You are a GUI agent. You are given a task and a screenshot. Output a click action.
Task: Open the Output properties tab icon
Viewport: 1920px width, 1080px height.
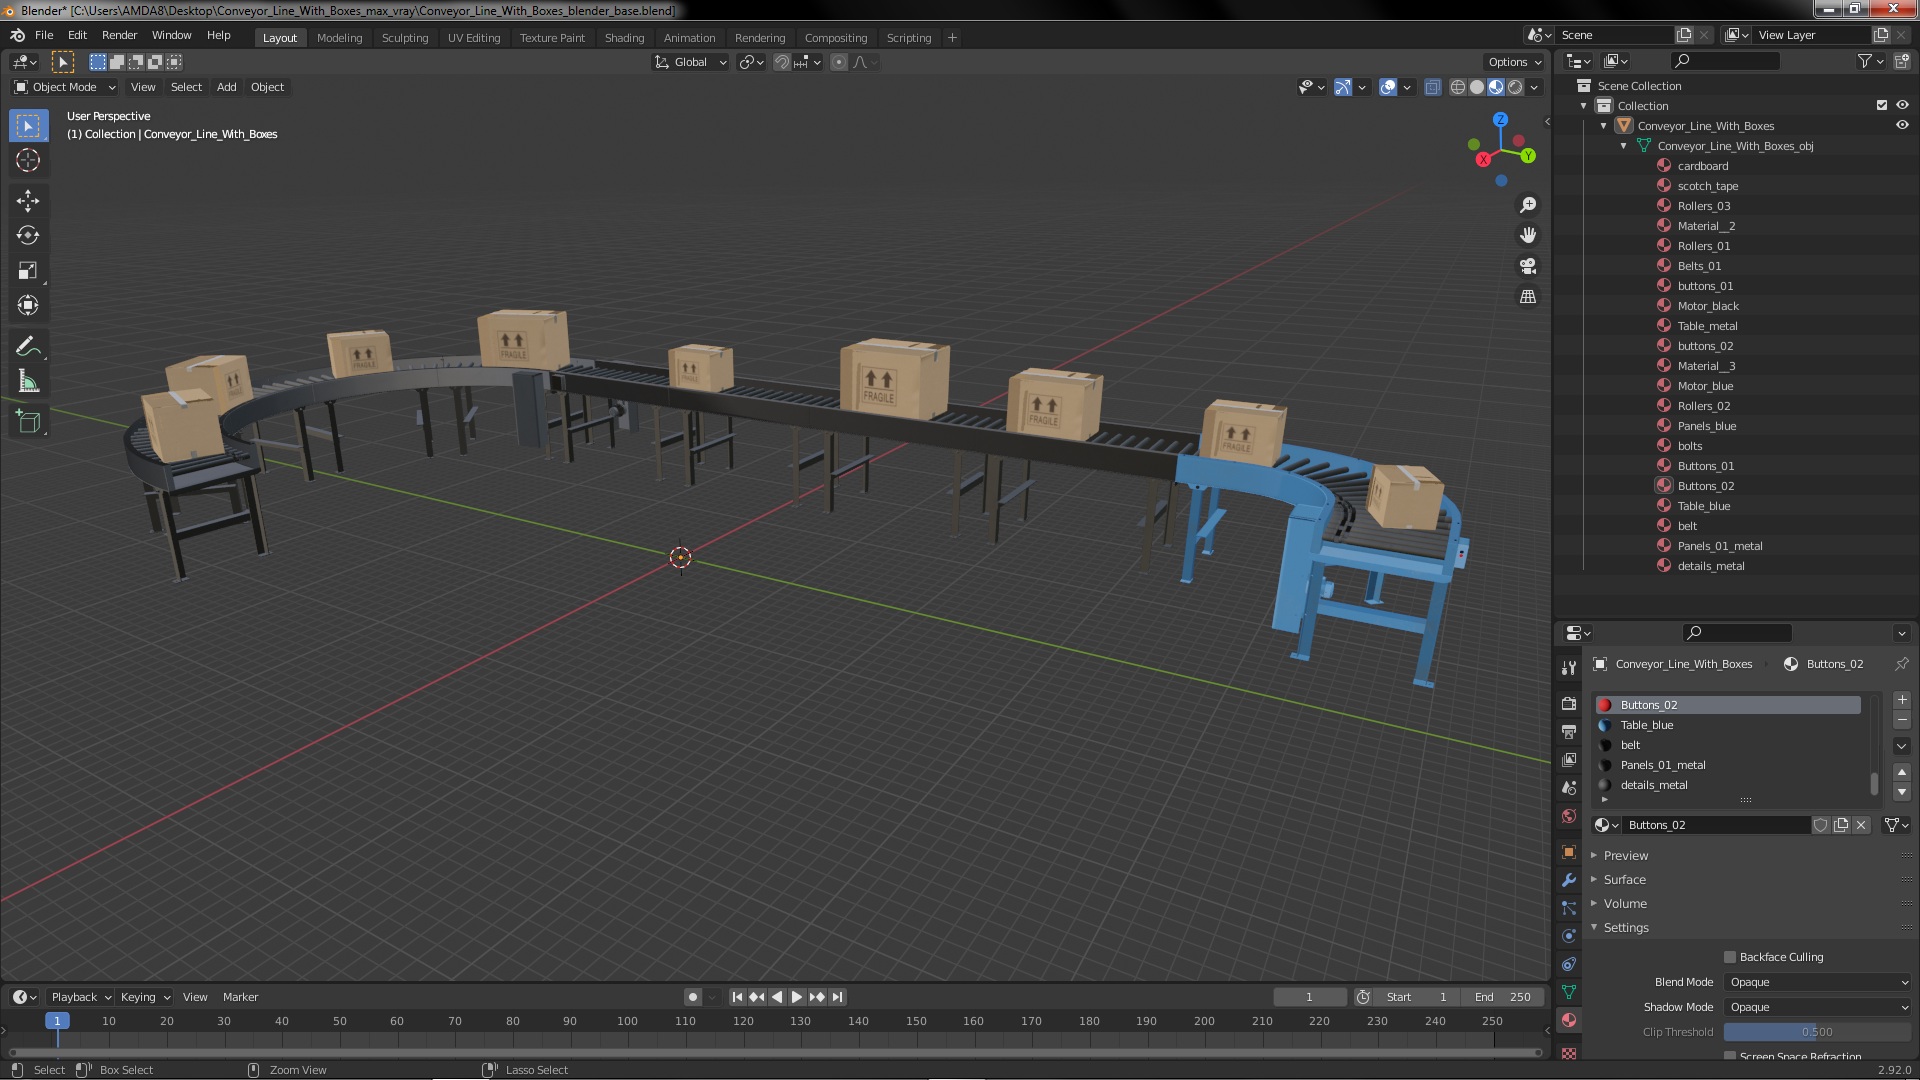(1569, 732)
